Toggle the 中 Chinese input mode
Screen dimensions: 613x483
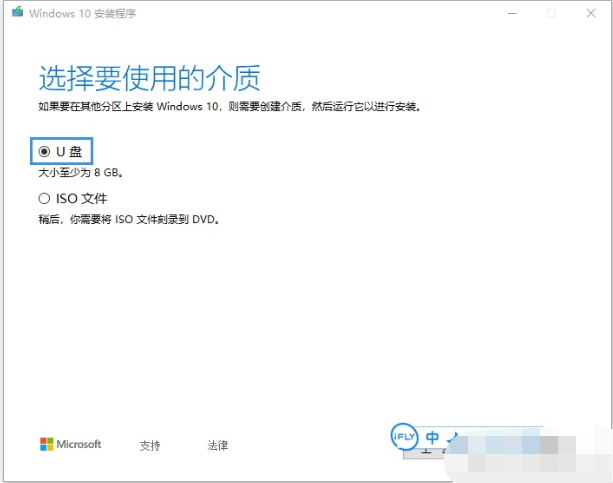(x=432, y=437)
